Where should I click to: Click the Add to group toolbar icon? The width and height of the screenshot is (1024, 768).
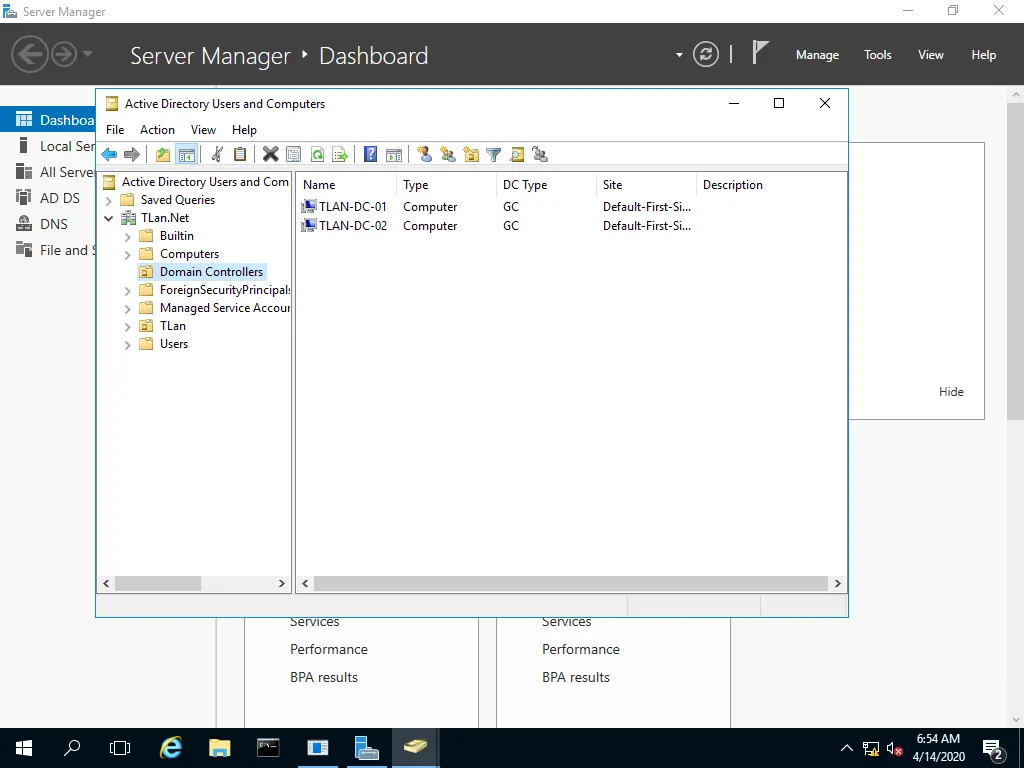pos(540,155)
